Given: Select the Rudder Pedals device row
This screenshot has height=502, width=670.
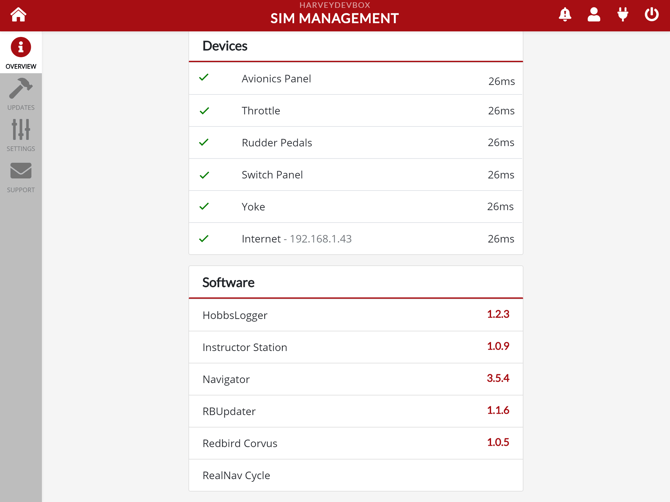Looking at the screenshot, I should [x=356, y=143].
